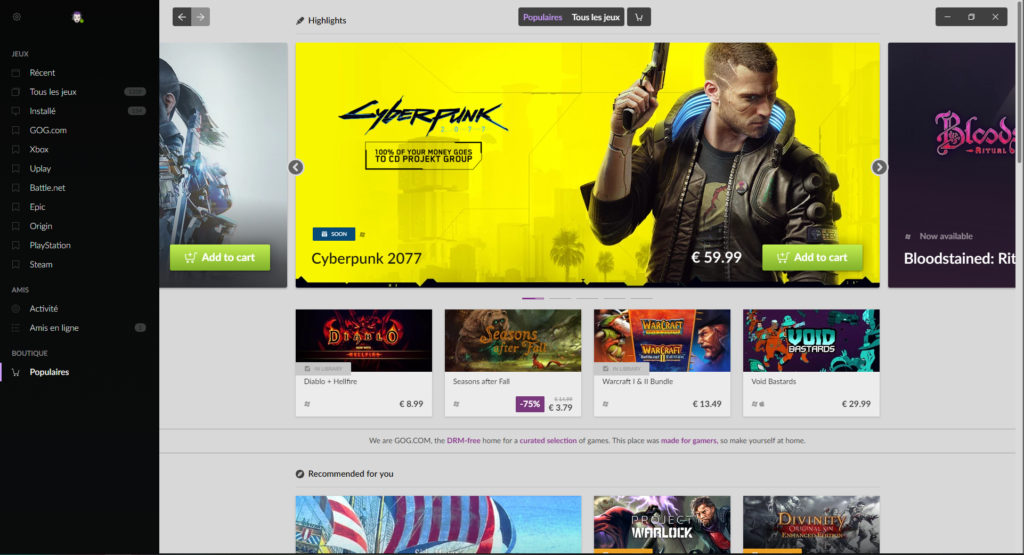Viewport: 1024px width, 555px height.
Task: Follow the made for gamers link
Action: tap(688, 441)
